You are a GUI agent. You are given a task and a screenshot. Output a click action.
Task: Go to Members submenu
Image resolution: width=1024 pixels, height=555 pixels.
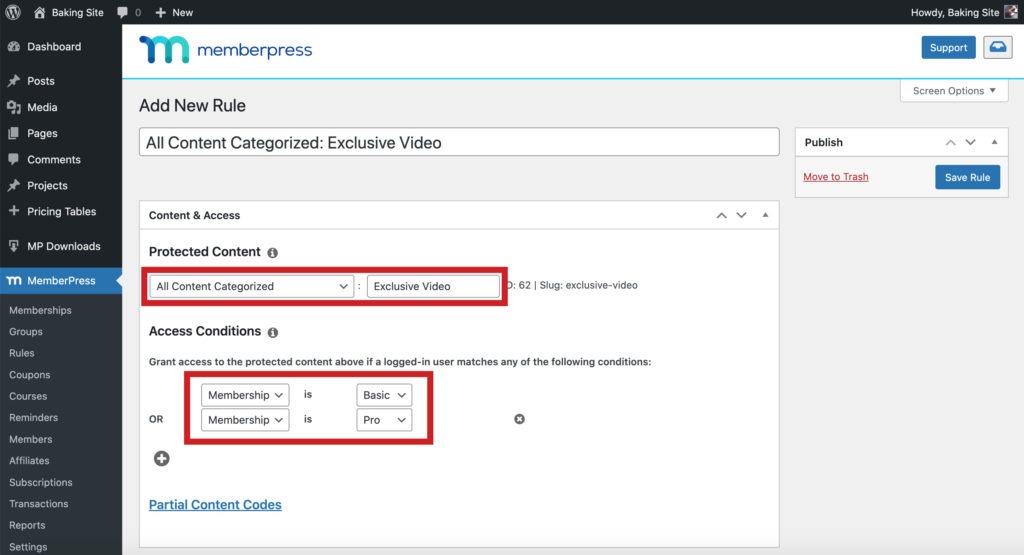(x=31, y=439)
